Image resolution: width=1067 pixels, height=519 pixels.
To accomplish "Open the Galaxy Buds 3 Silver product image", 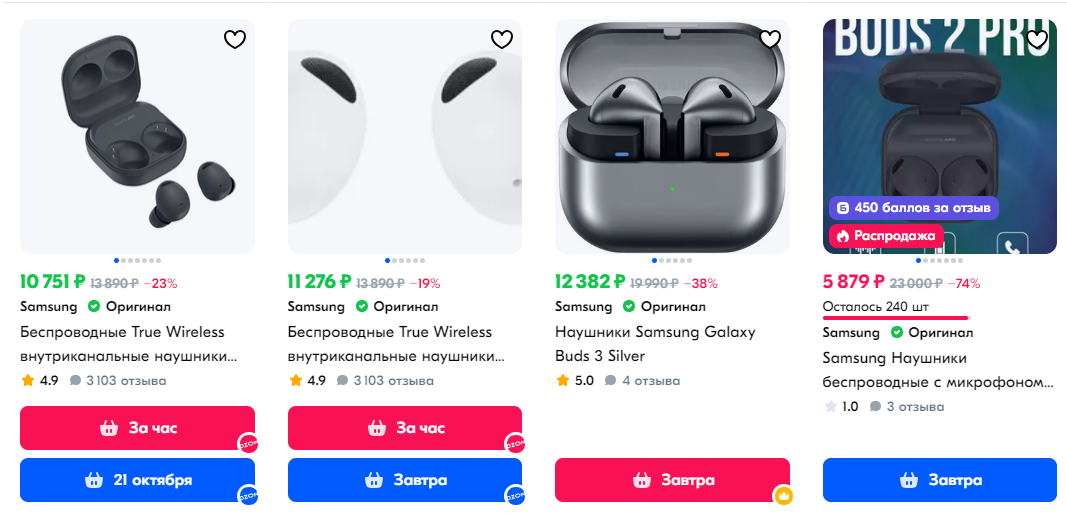I will (672, 136).
